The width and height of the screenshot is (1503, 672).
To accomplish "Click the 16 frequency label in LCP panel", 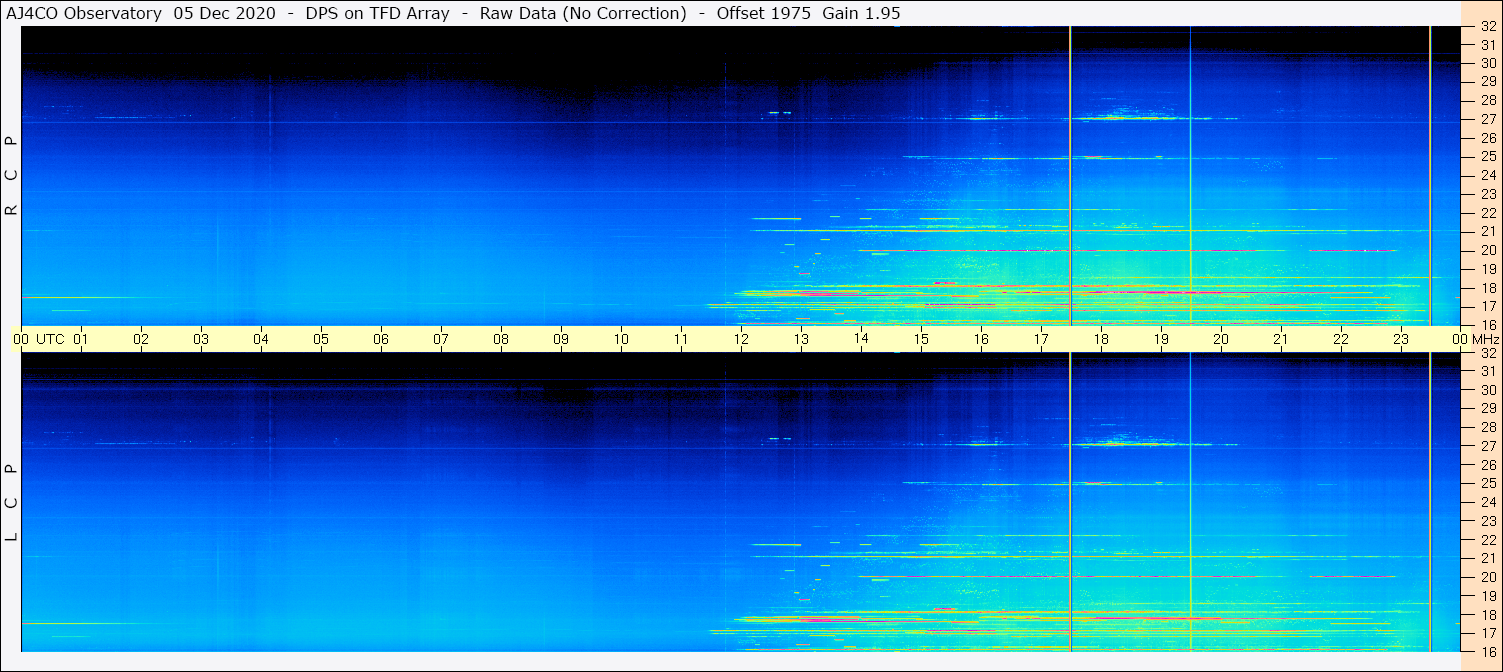I will click(x=1488, y=651).
